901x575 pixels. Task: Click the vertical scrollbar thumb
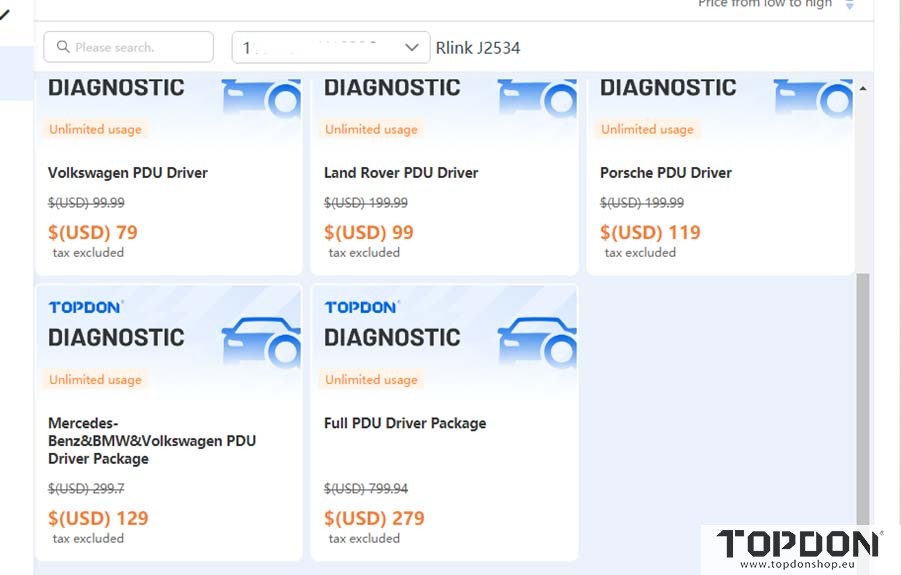(x=863, y=399)
